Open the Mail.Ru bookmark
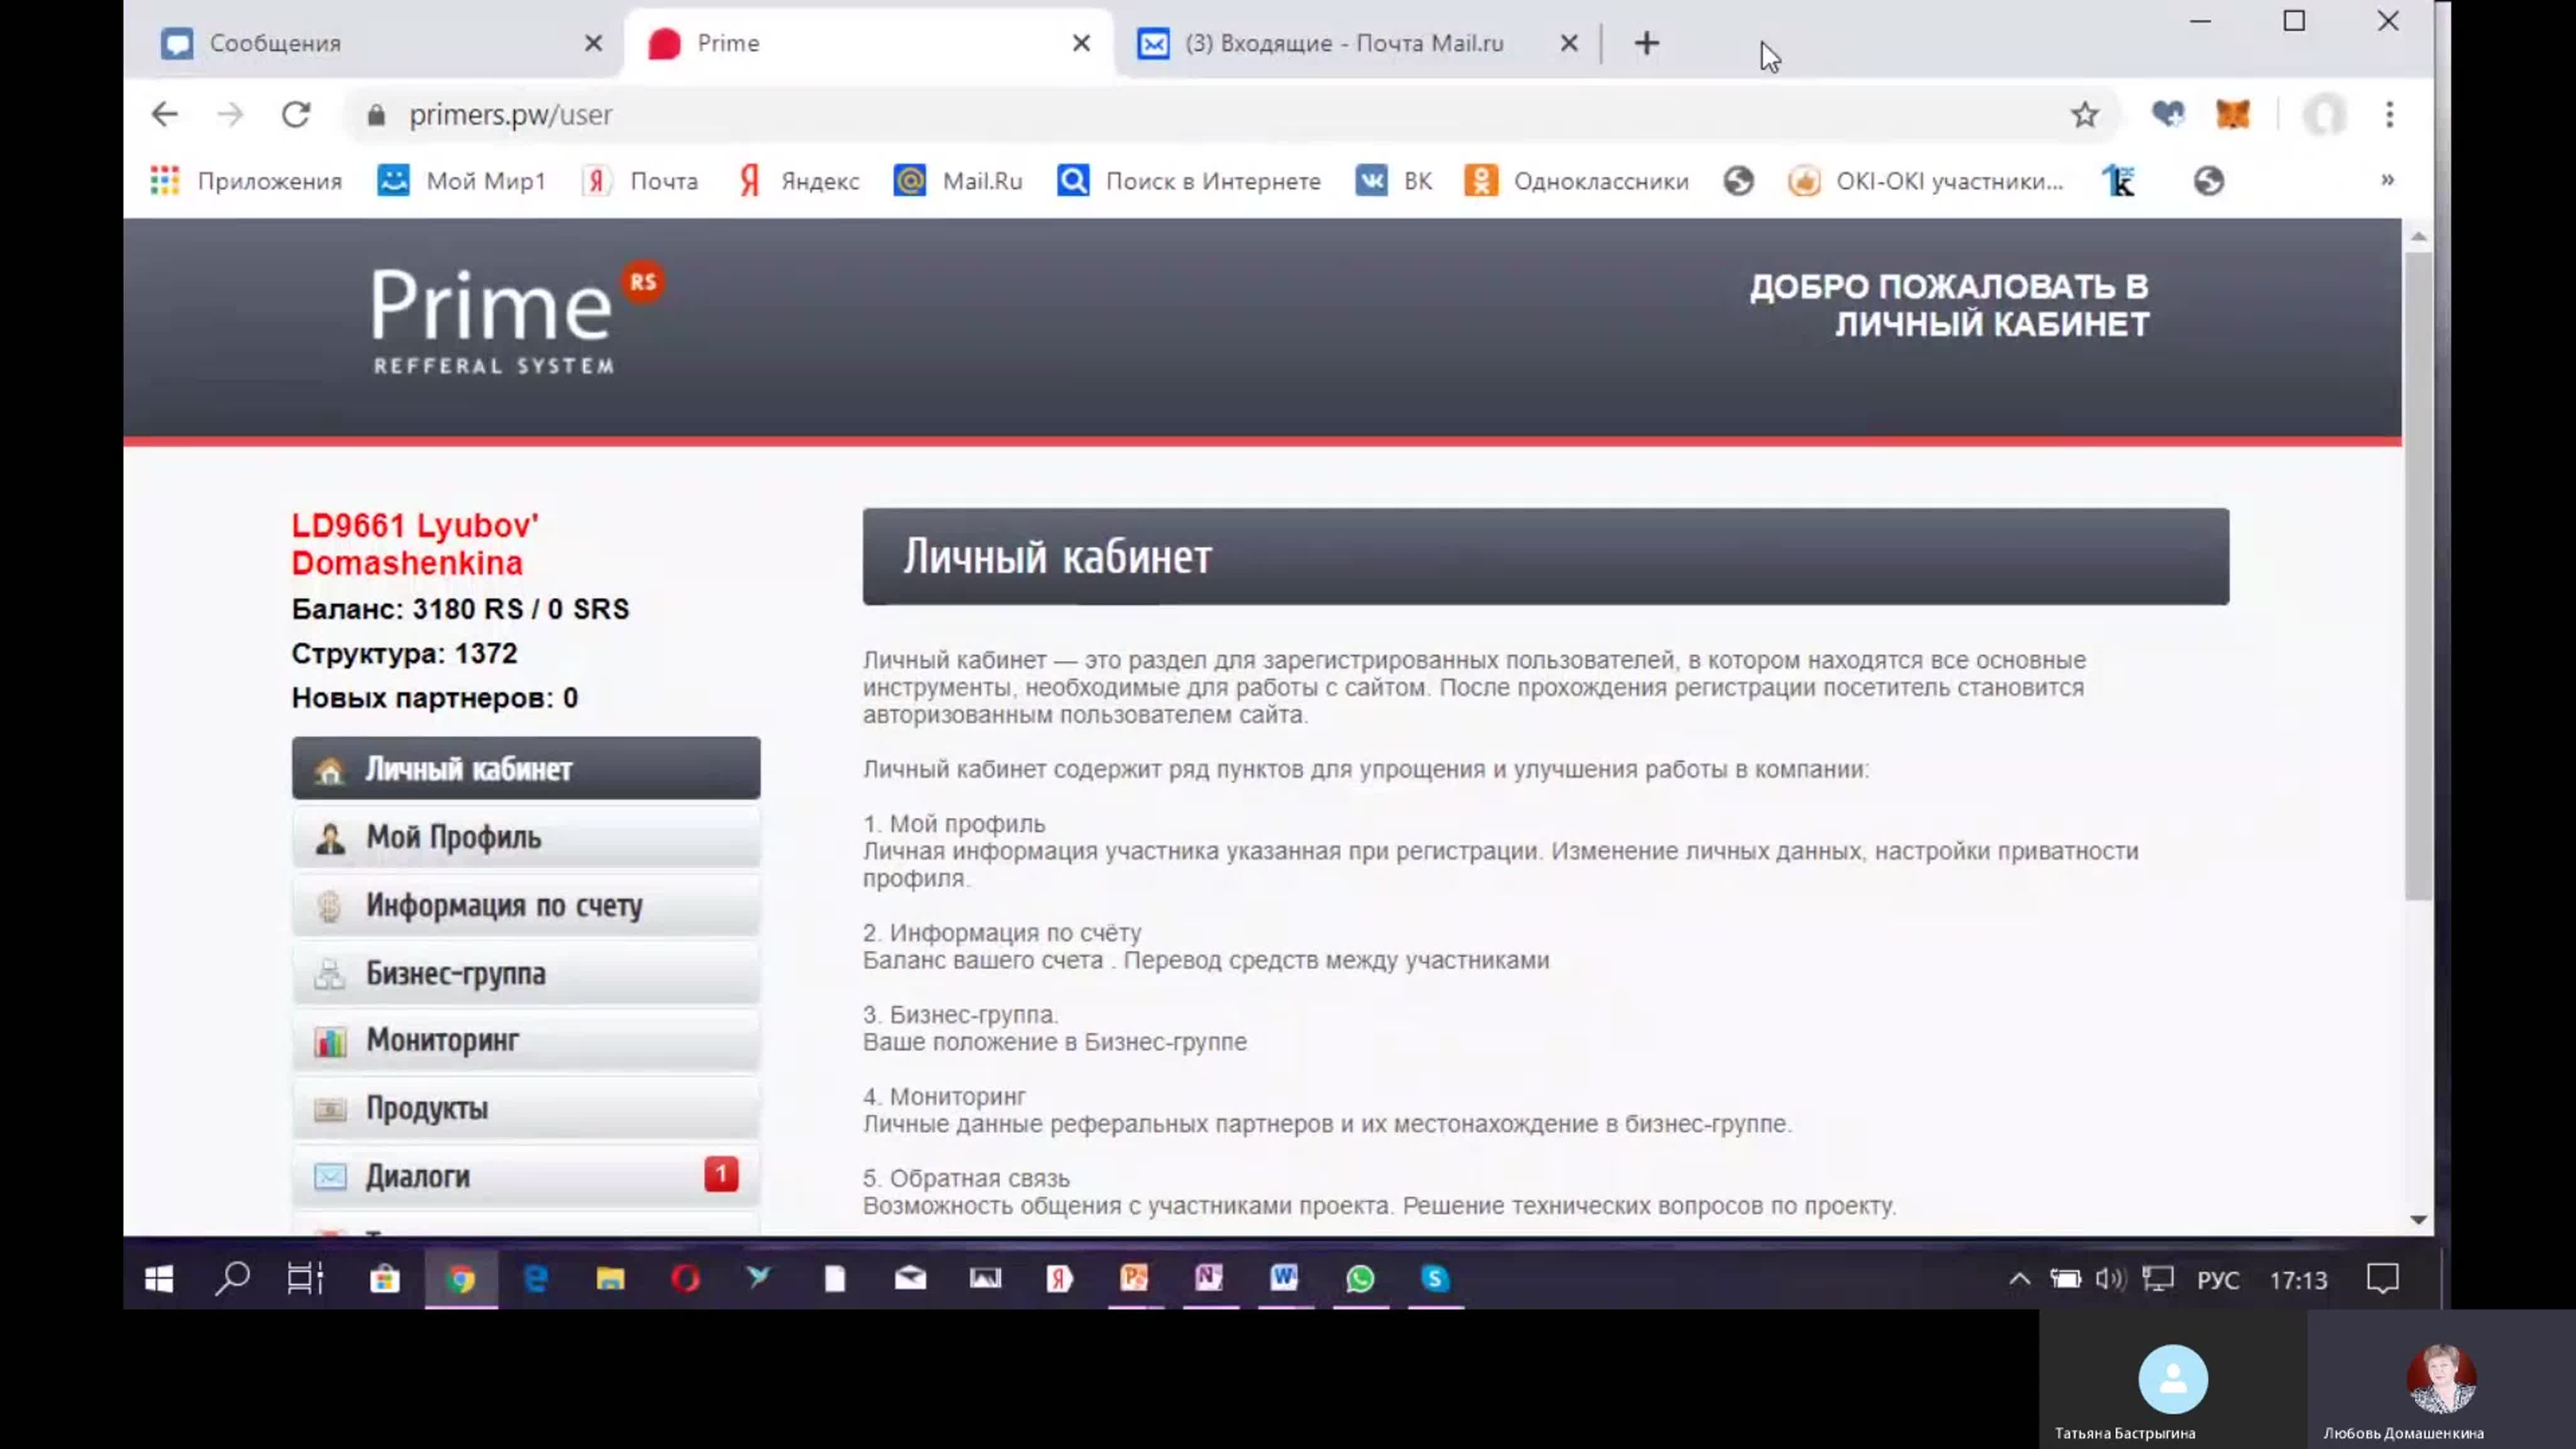Image resolution: width=2576 pixels, height=1449 pixels. [958, 181]
